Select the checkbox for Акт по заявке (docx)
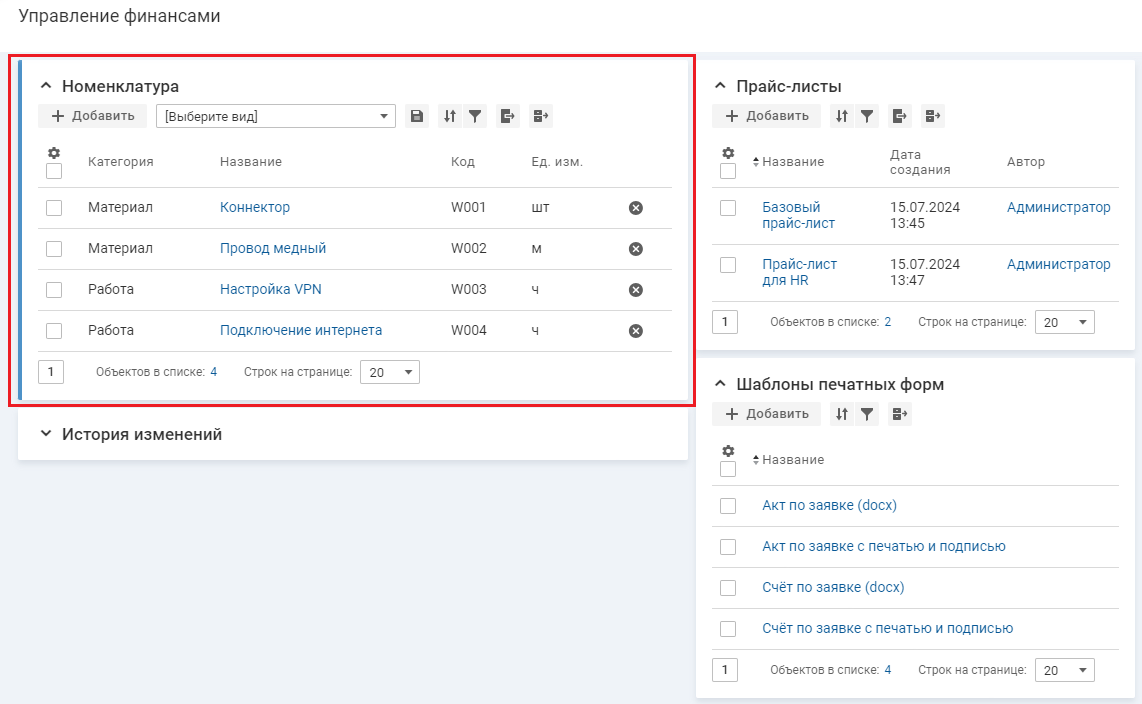 coord(728,506)
